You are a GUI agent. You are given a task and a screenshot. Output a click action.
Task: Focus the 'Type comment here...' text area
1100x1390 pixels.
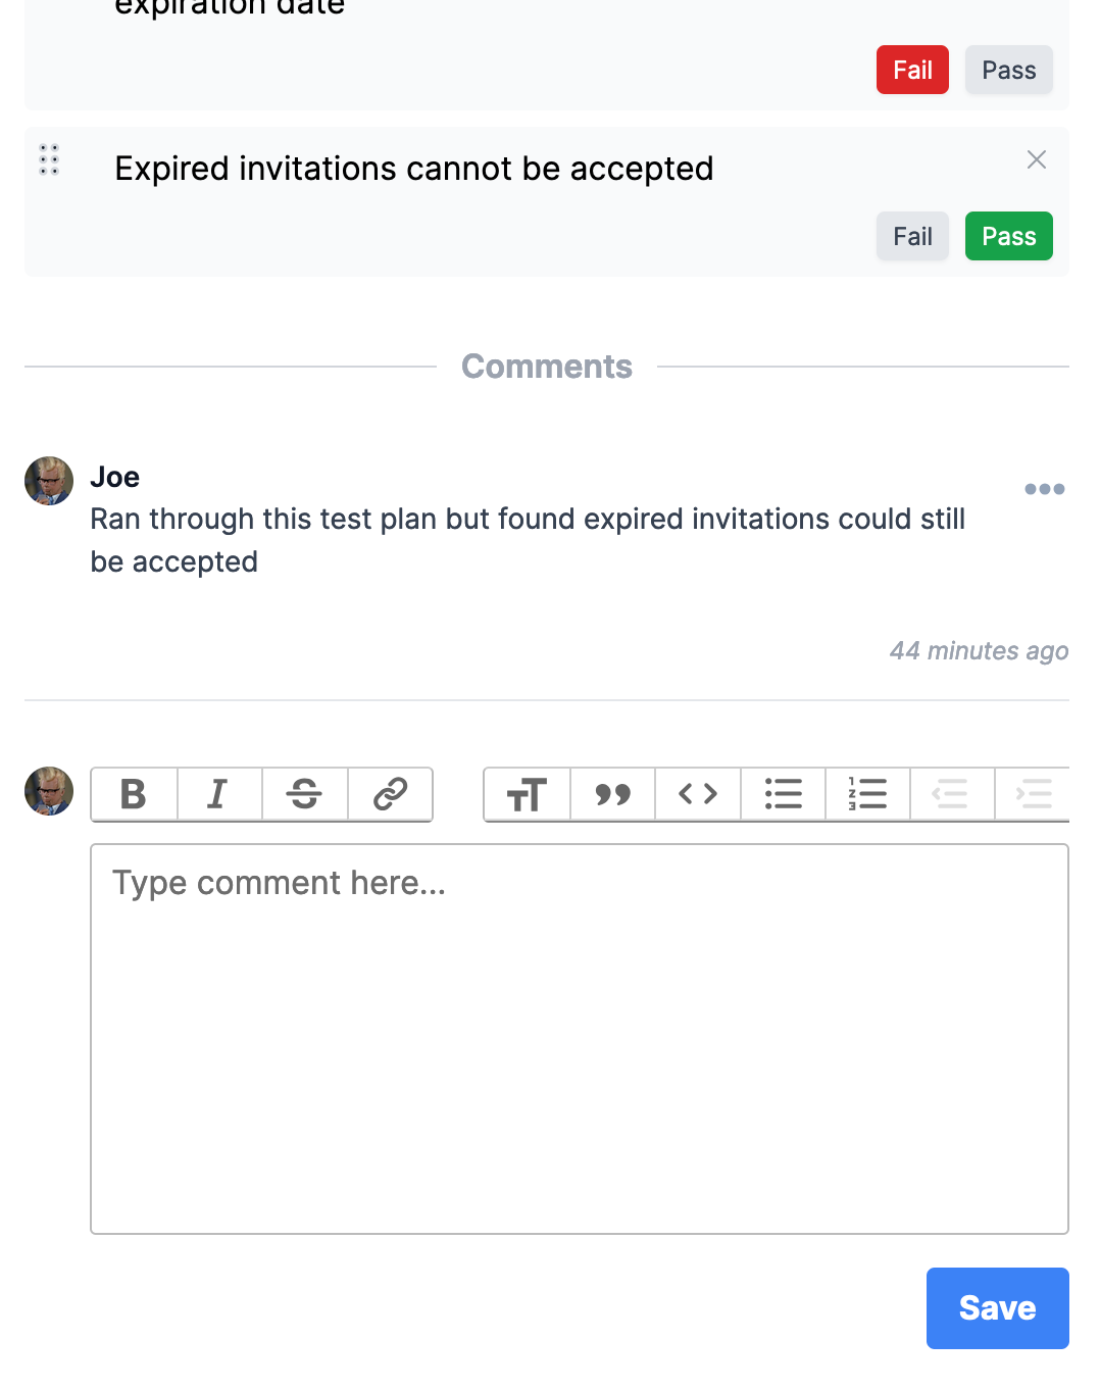pos(579,1039)
